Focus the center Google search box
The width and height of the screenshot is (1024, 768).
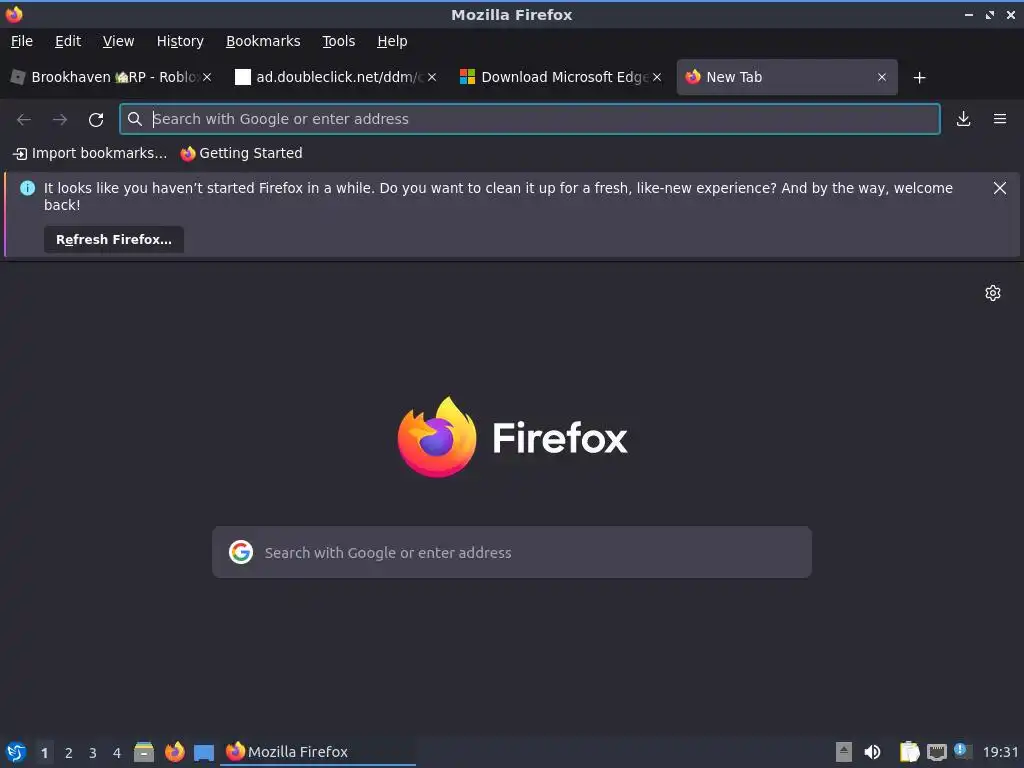[512, 552]
